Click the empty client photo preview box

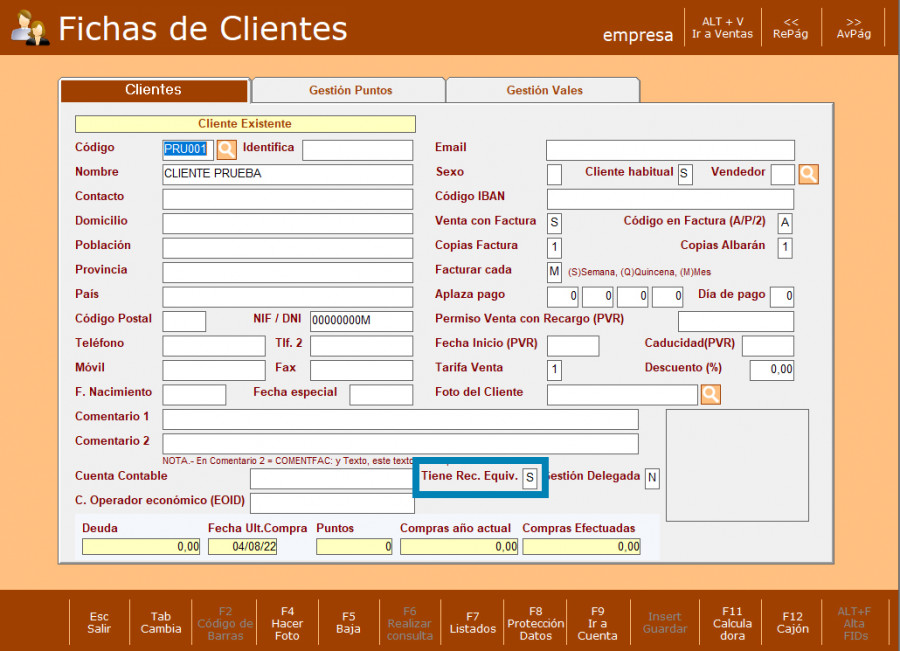click(737, 465)
